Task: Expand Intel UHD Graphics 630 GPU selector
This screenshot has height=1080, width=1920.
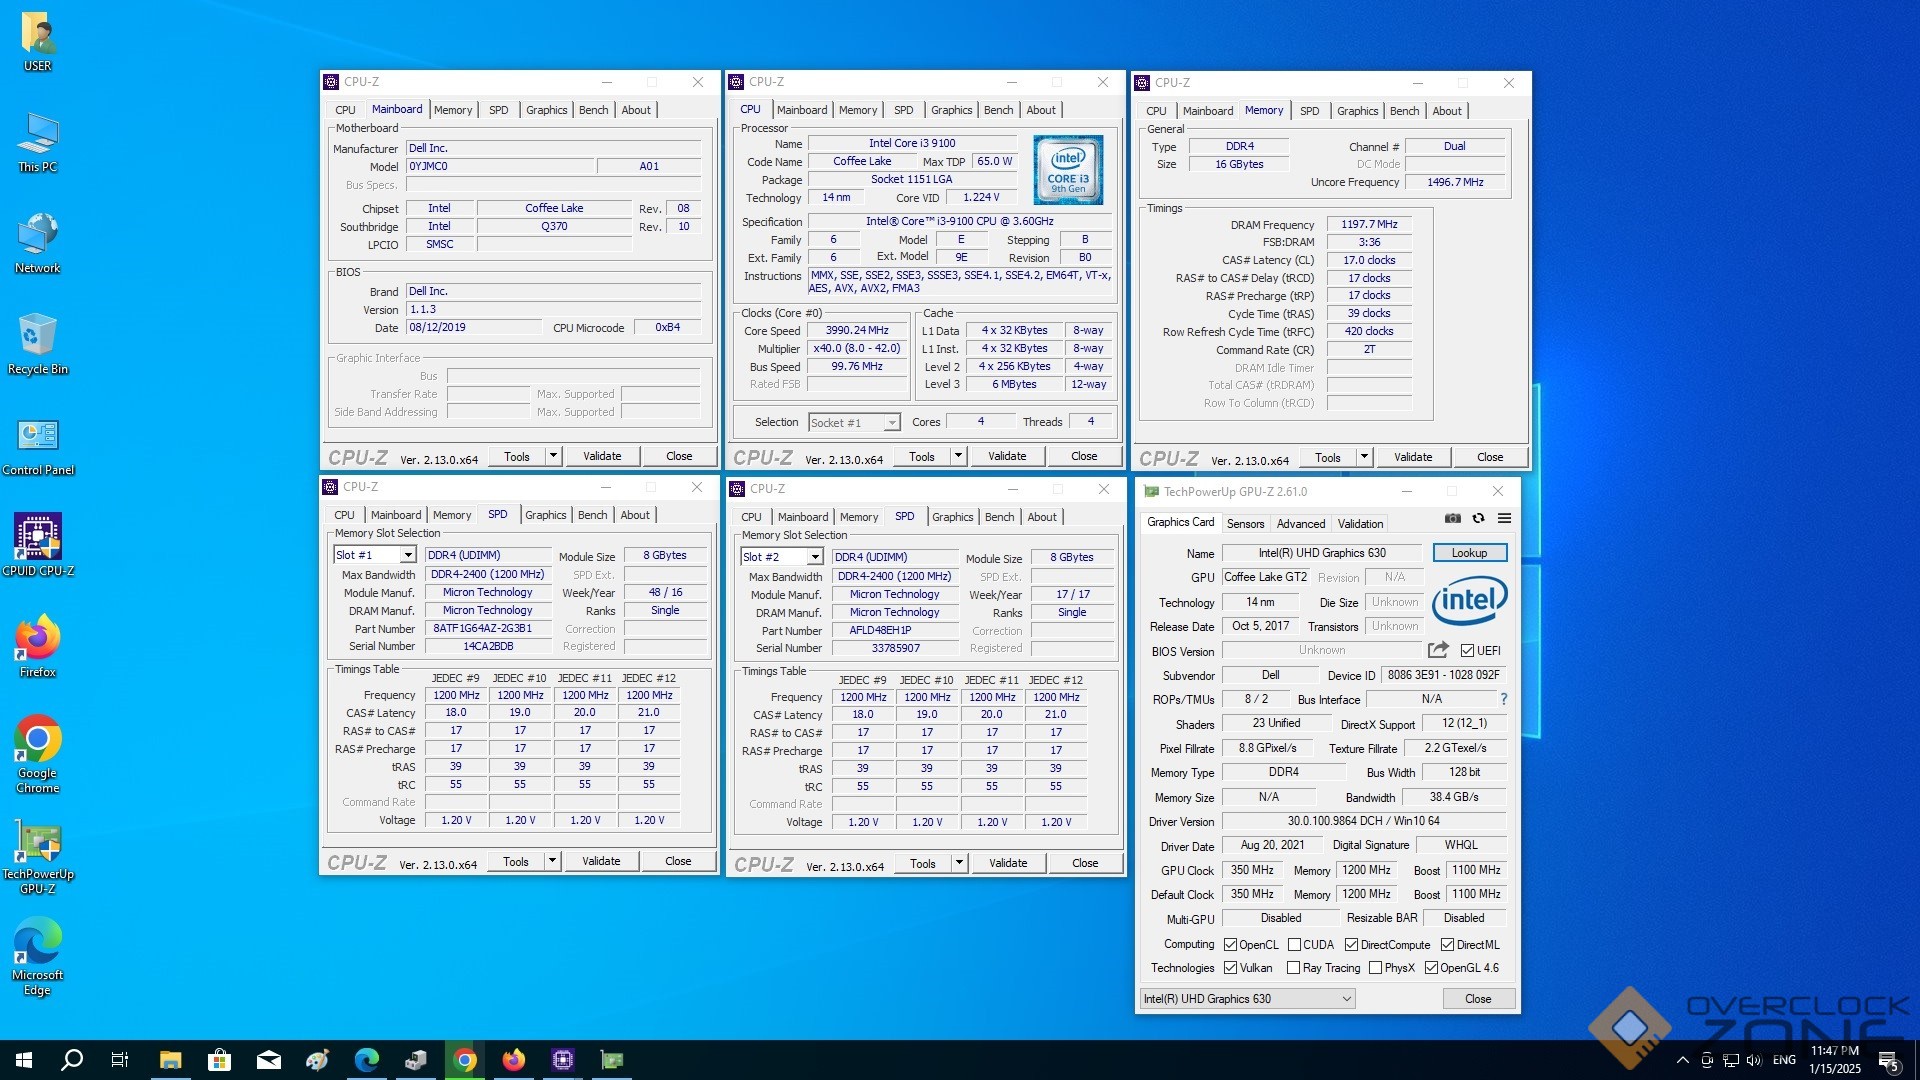Action: point(1346,998)
